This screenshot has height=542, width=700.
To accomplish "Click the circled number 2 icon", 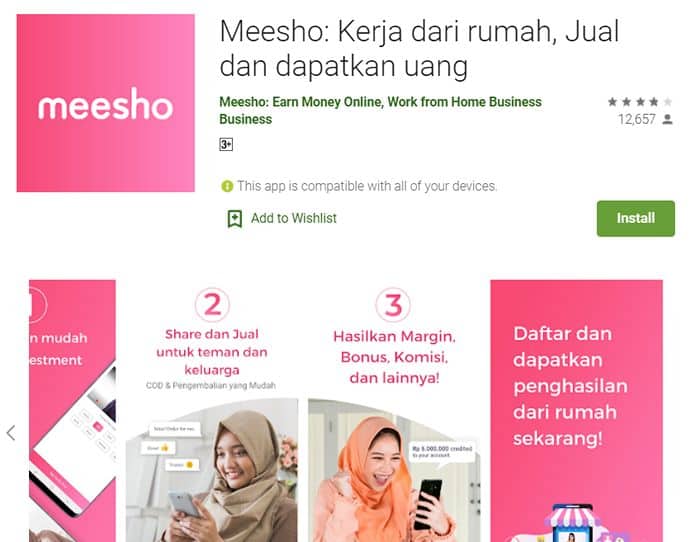I will [212, 305].
